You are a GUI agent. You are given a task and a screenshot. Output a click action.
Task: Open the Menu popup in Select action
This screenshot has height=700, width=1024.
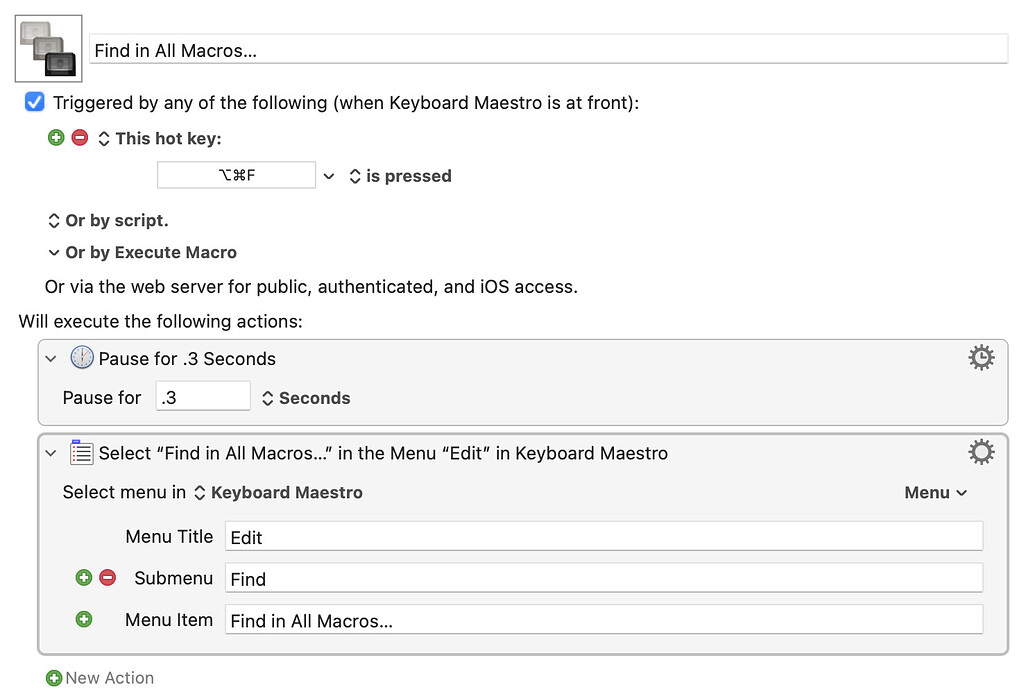(935, 493)
